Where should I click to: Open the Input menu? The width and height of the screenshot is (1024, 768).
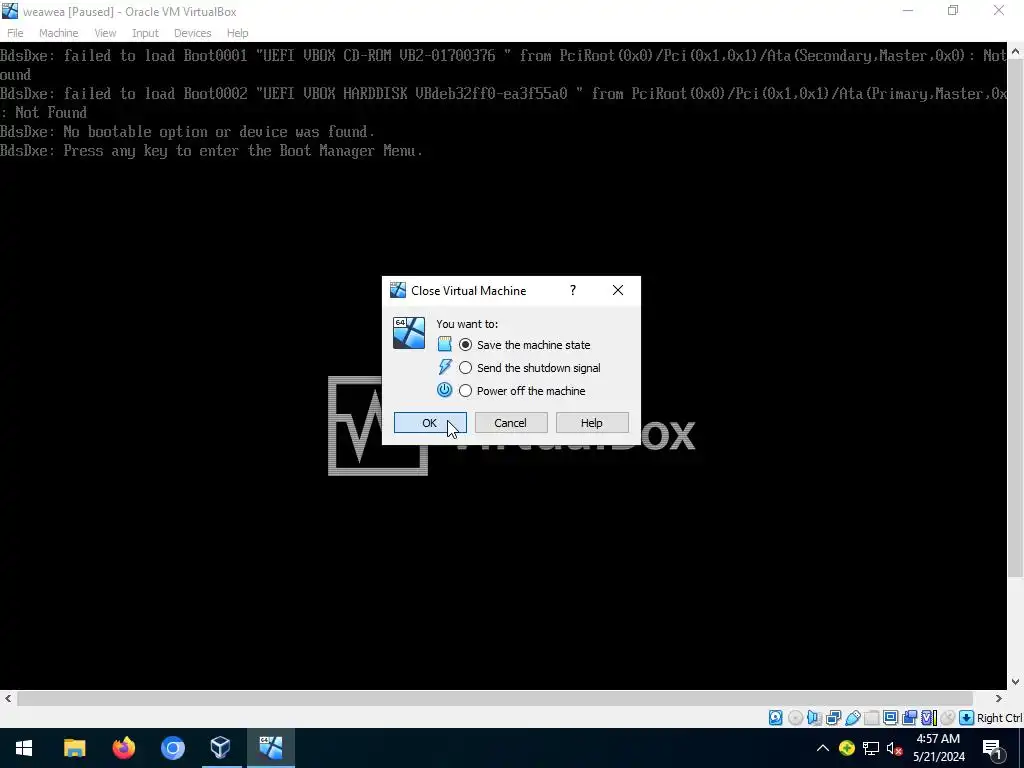pyautogui.click(x=145, y=33)
